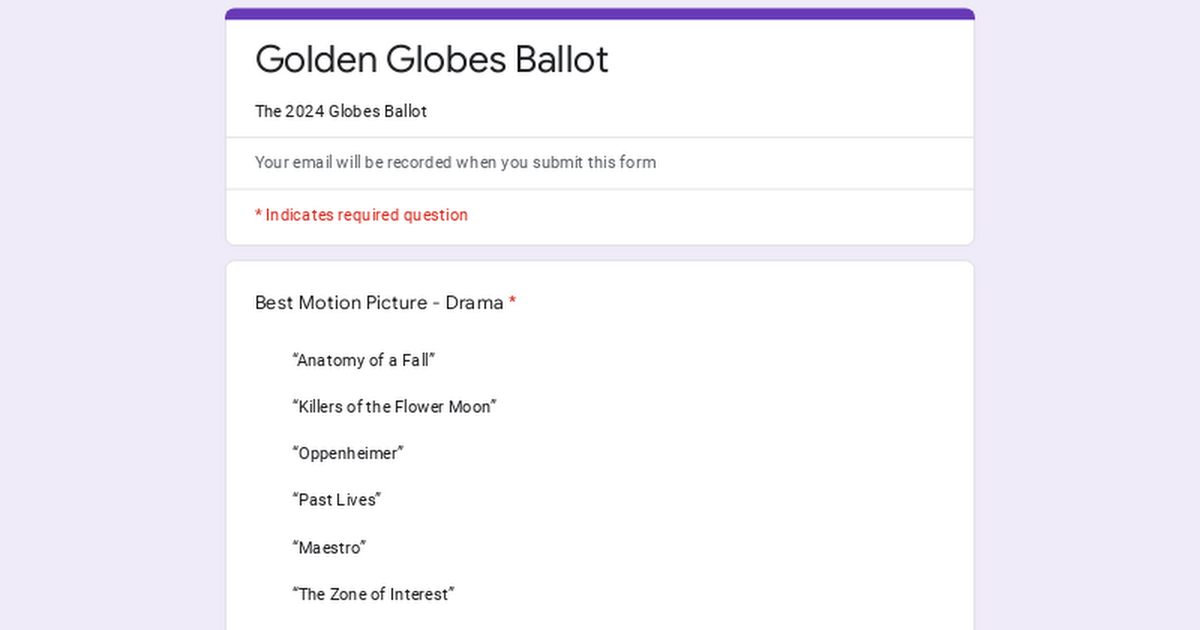Screen dimensions: 1200x630
Task: Select the "Anatomy of a Fall" option
Action: coord(363,360)
